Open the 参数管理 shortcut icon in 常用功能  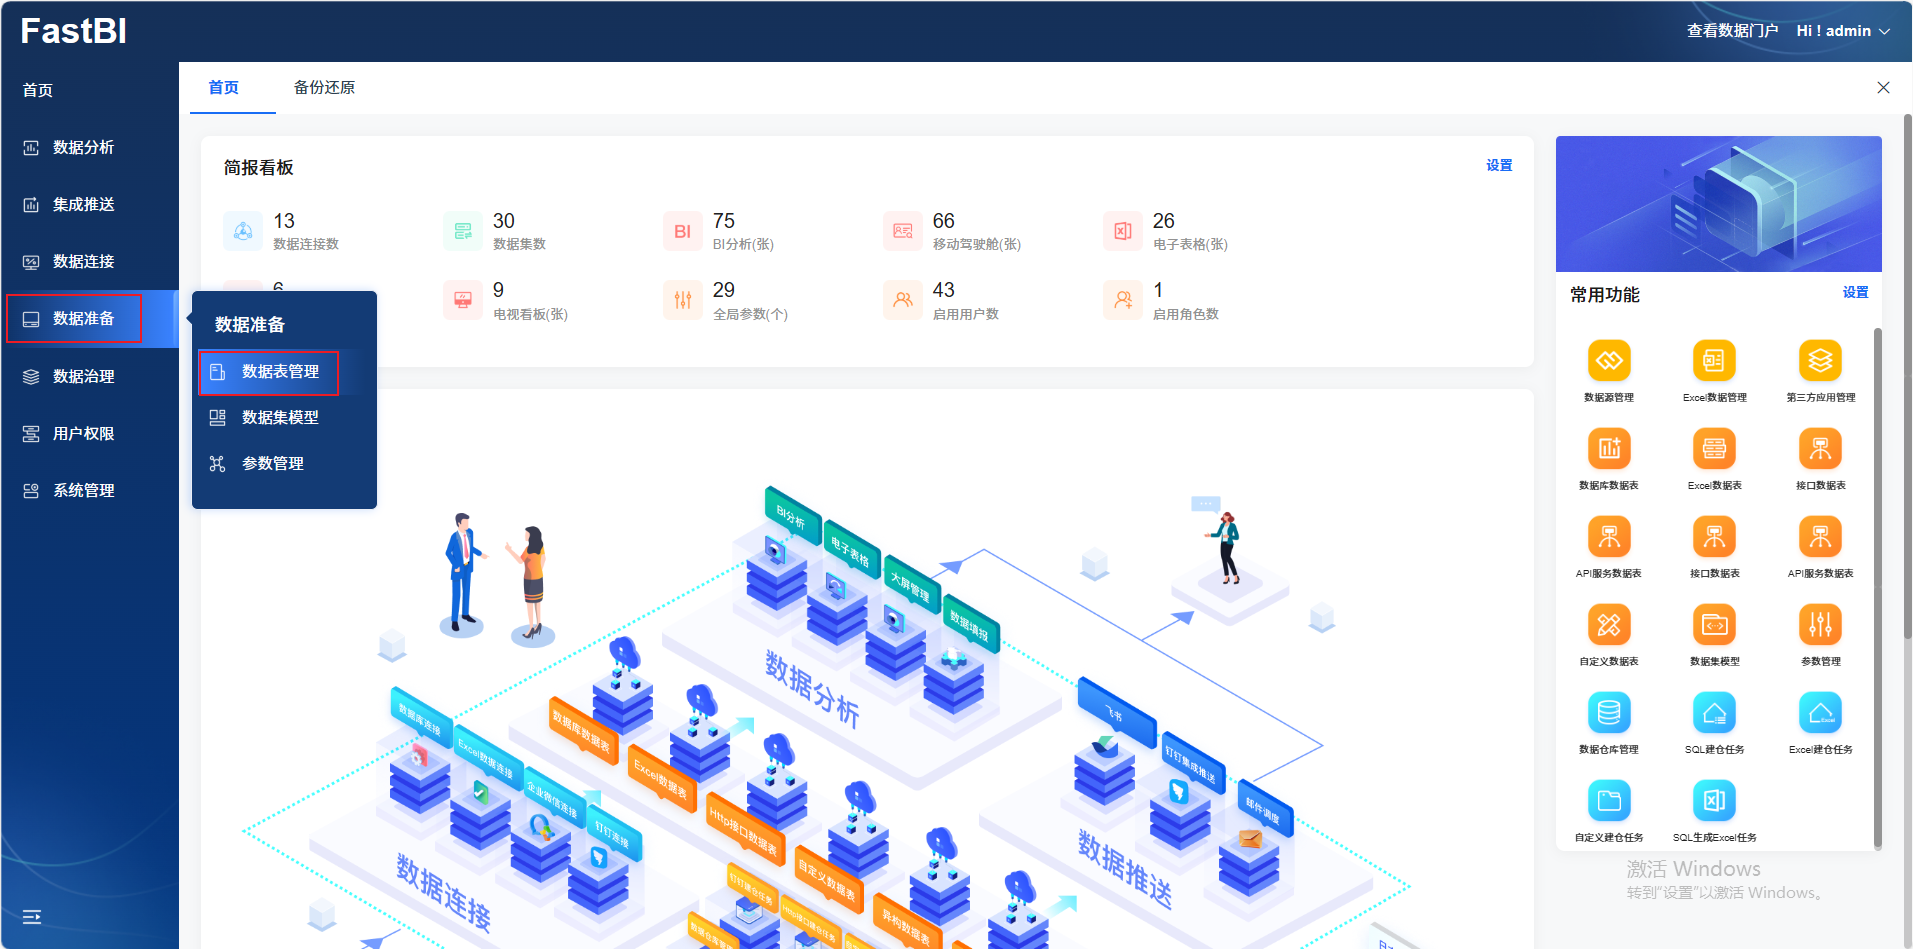click(x=1820, y=625)
